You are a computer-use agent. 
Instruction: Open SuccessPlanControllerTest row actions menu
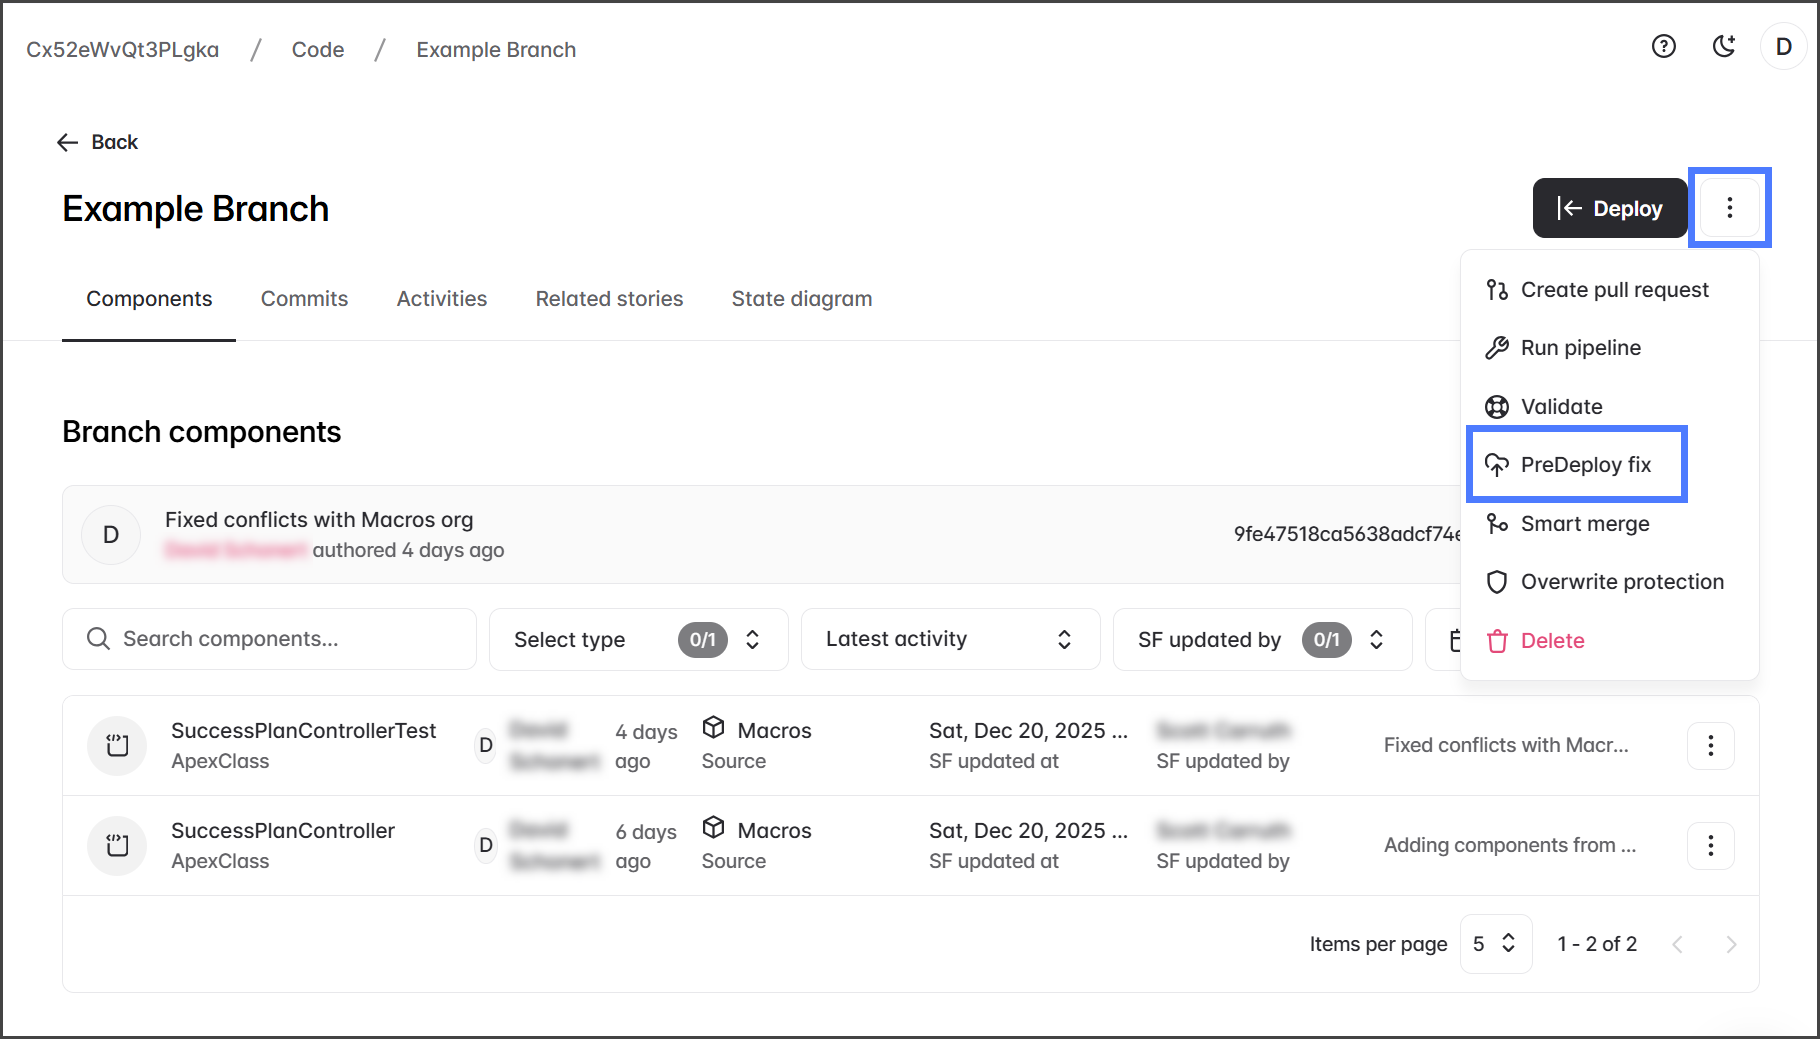click(x=1710, y=746)
